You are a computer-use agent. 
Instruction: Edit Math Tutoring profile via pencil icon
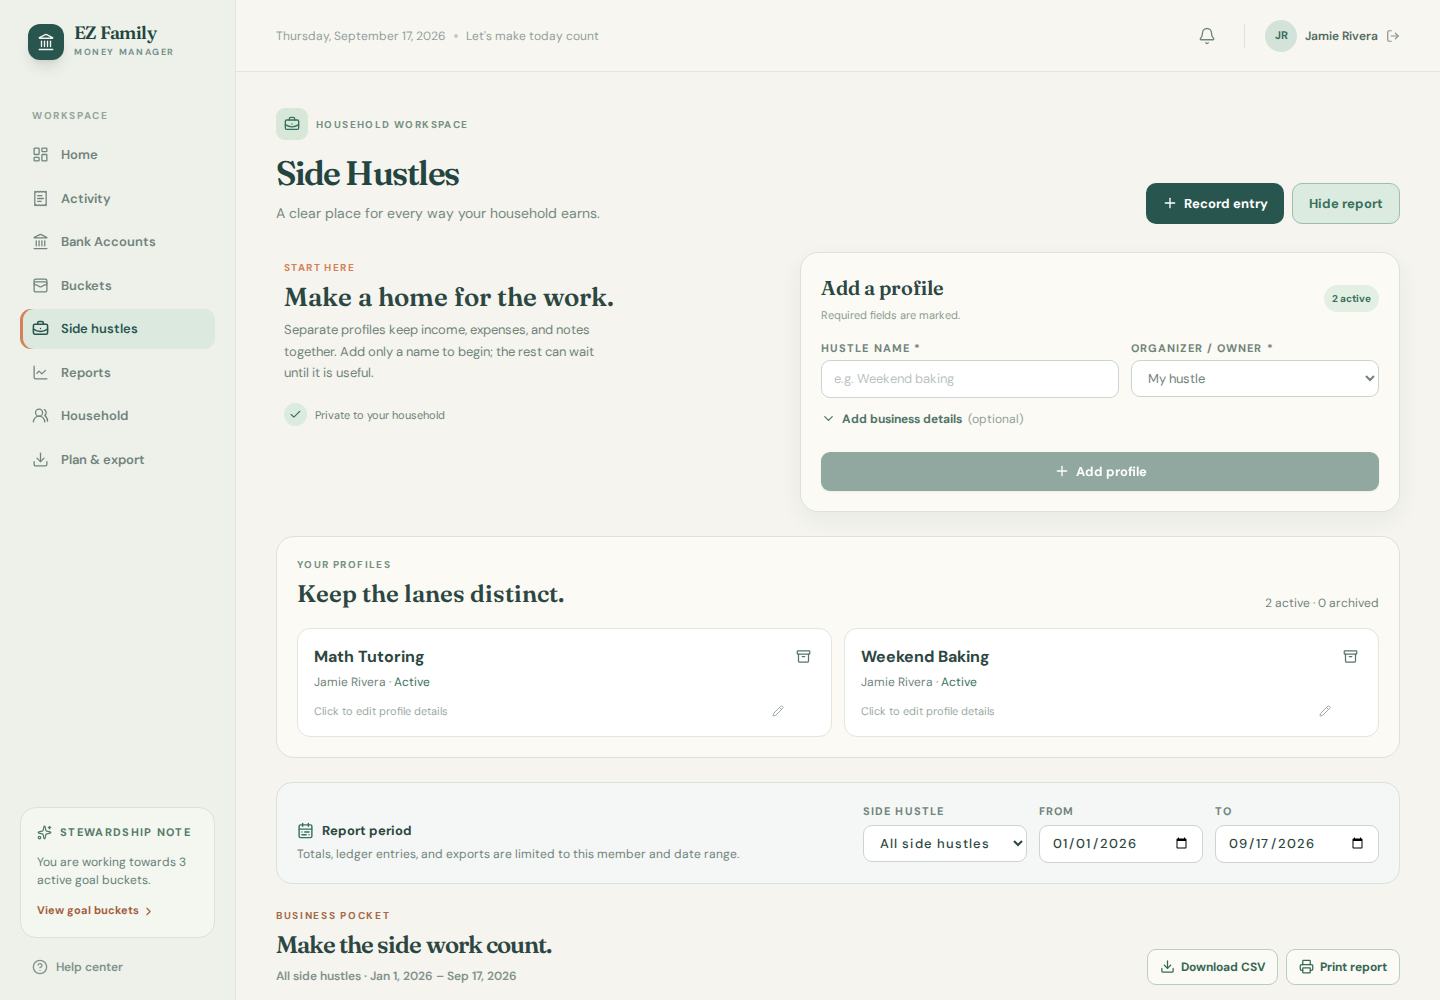778,711
